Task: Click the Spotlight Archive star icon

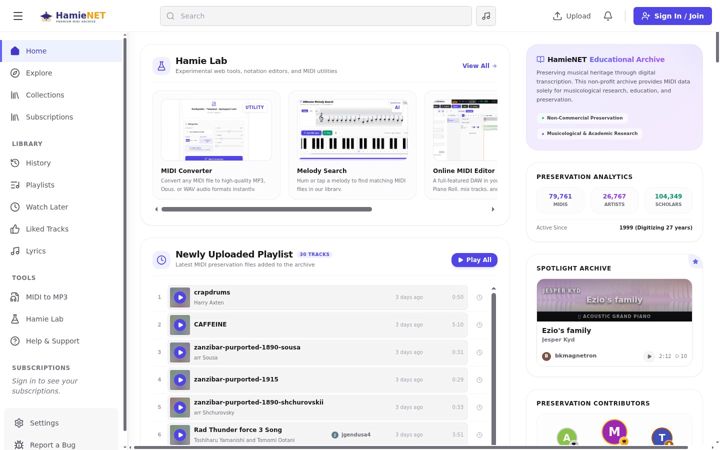Action: [x=695, y=262]
